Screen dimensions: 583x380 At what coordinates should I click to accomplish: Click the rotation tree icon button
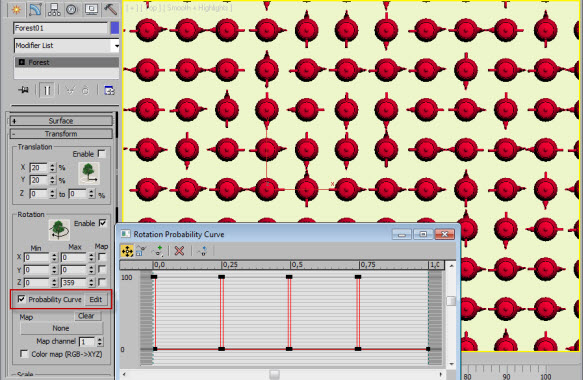click(x=59, y=230)
